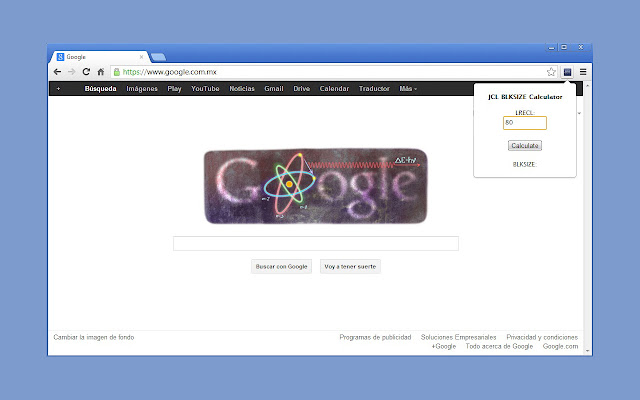Click the scrollbar down arrow
640x400 pixels.
tap(588, 351)
